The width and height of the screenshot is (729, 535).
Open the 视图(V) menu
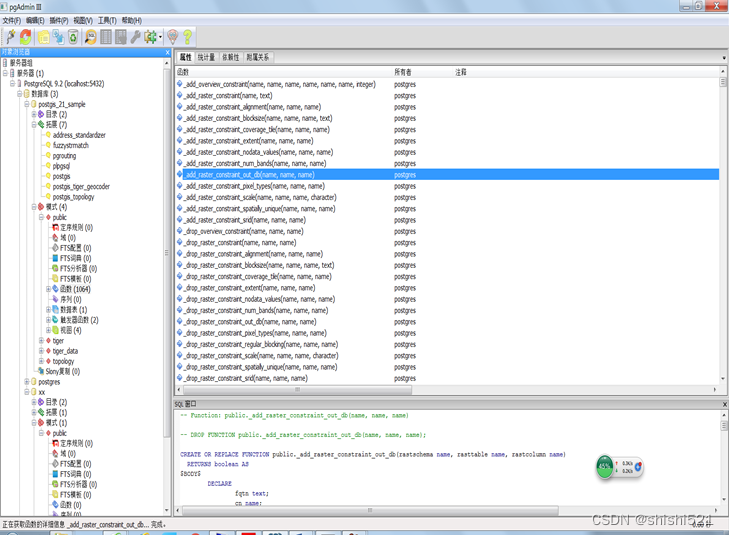(83, 20)
